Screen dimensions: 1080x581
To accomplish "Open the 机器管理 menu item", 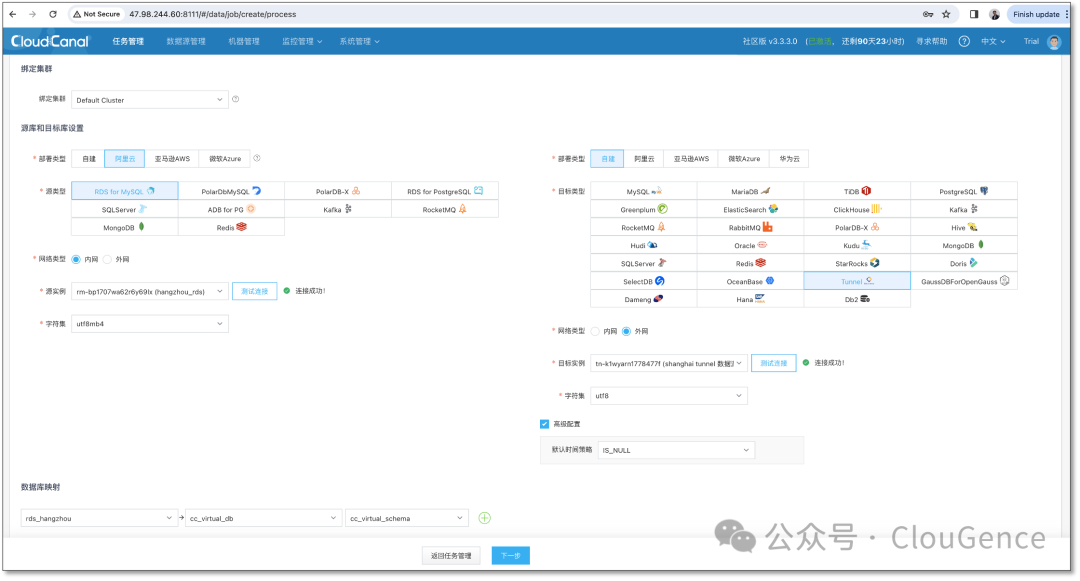I will (244, 41).
